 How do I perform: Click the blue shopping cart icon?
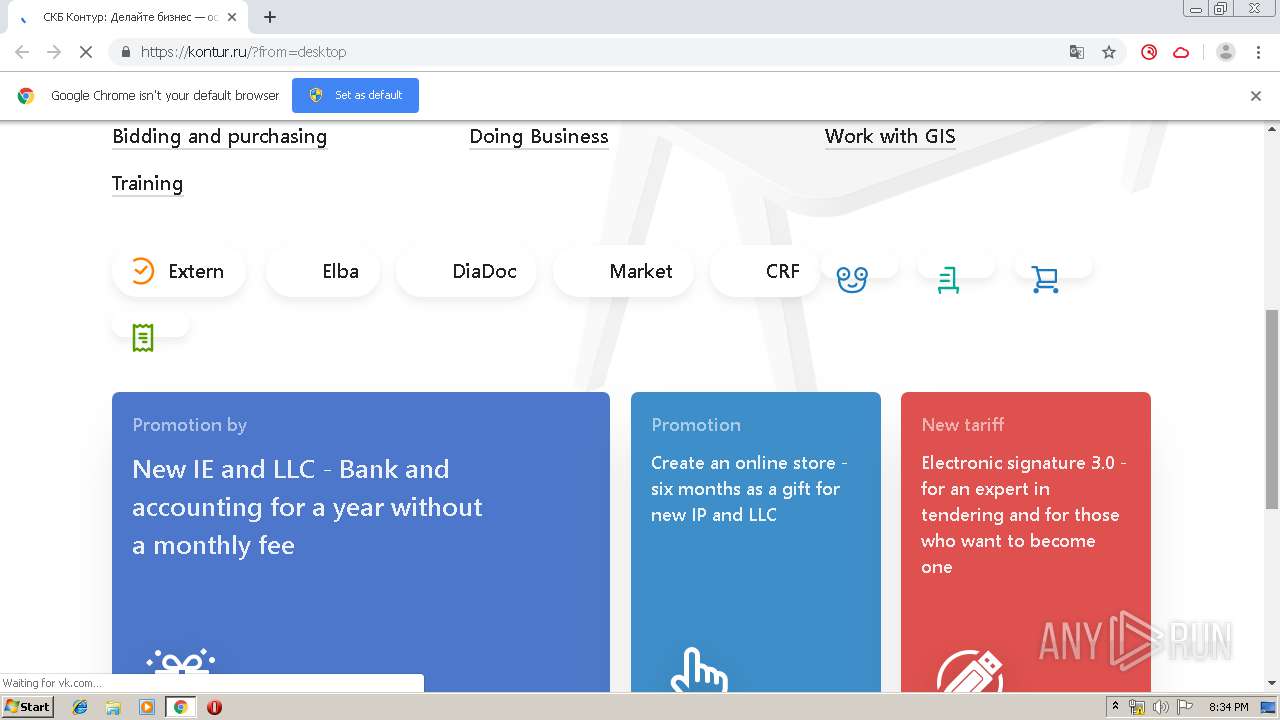[x=1045, y=280]
